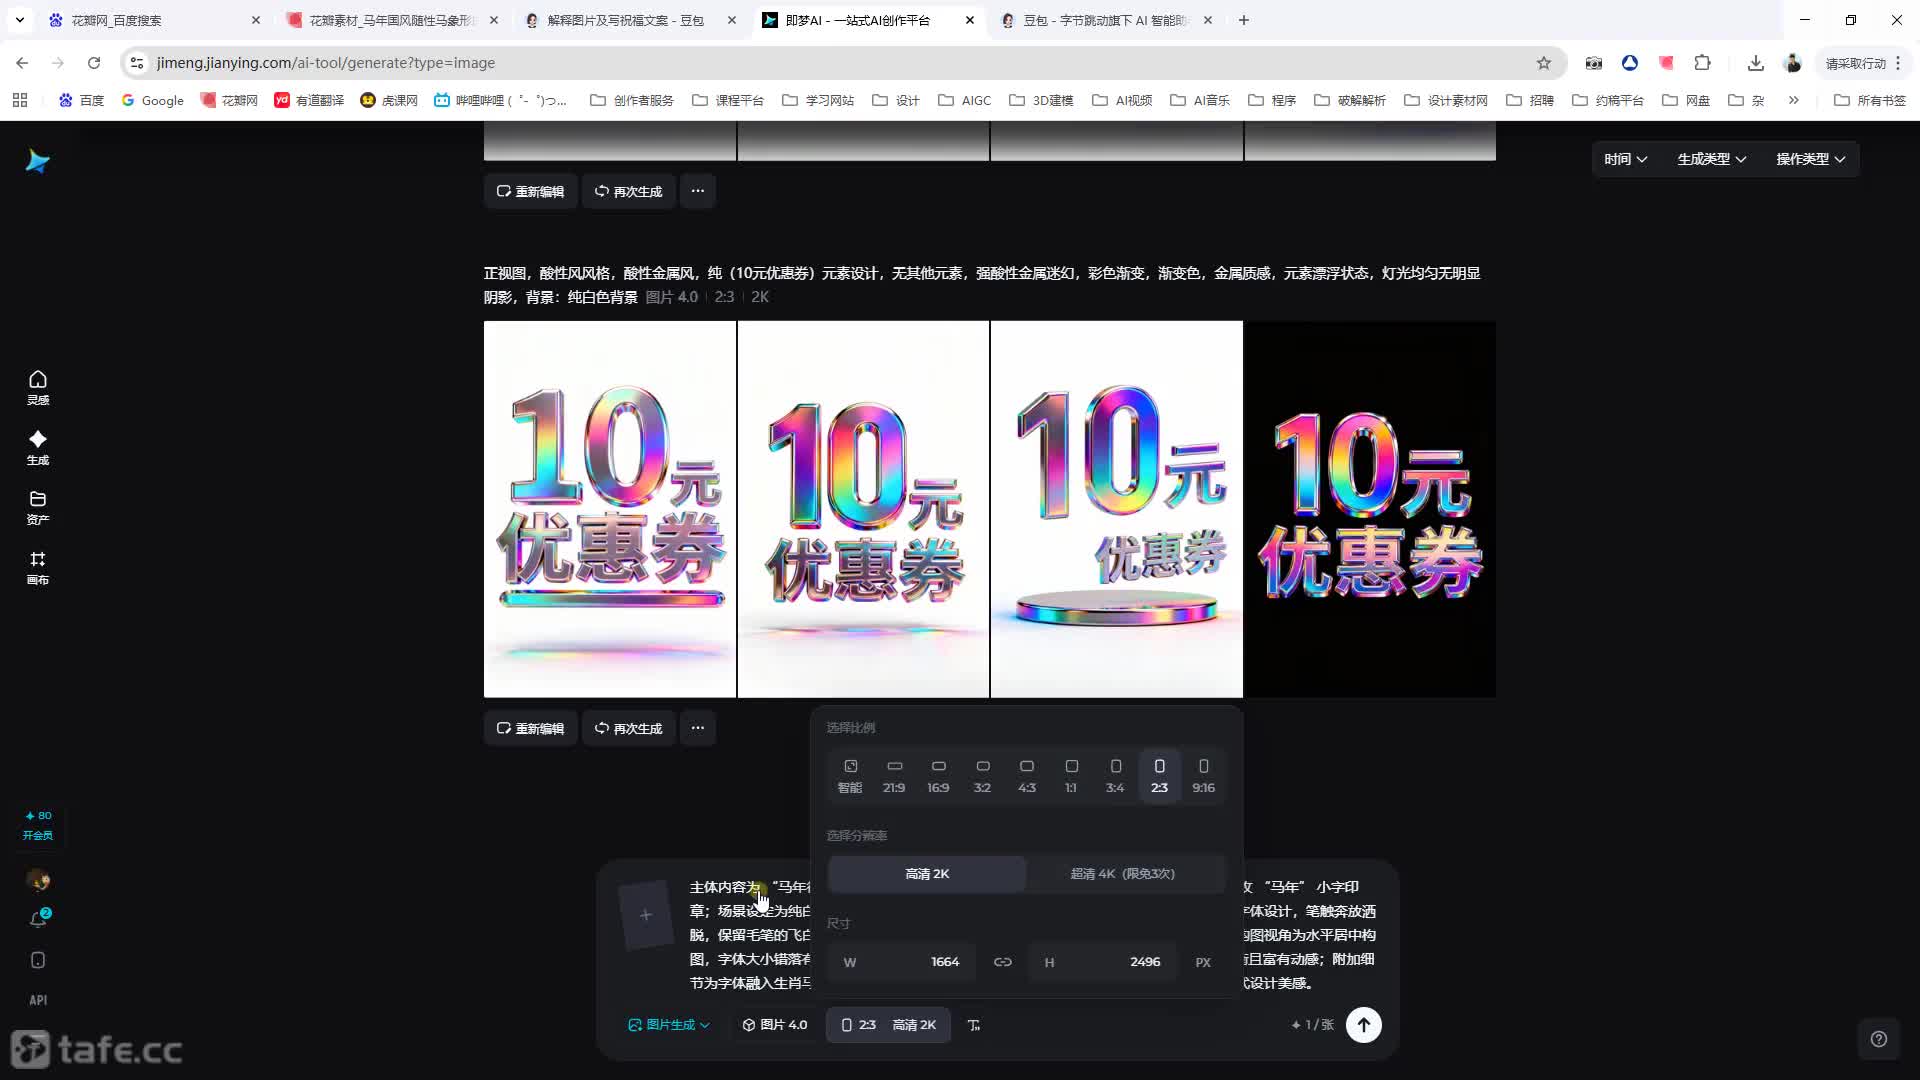This screenshot has width=1920, height=1080.
Task: Click 重新编辑 under the coupon images
Action: pos(530,728)
